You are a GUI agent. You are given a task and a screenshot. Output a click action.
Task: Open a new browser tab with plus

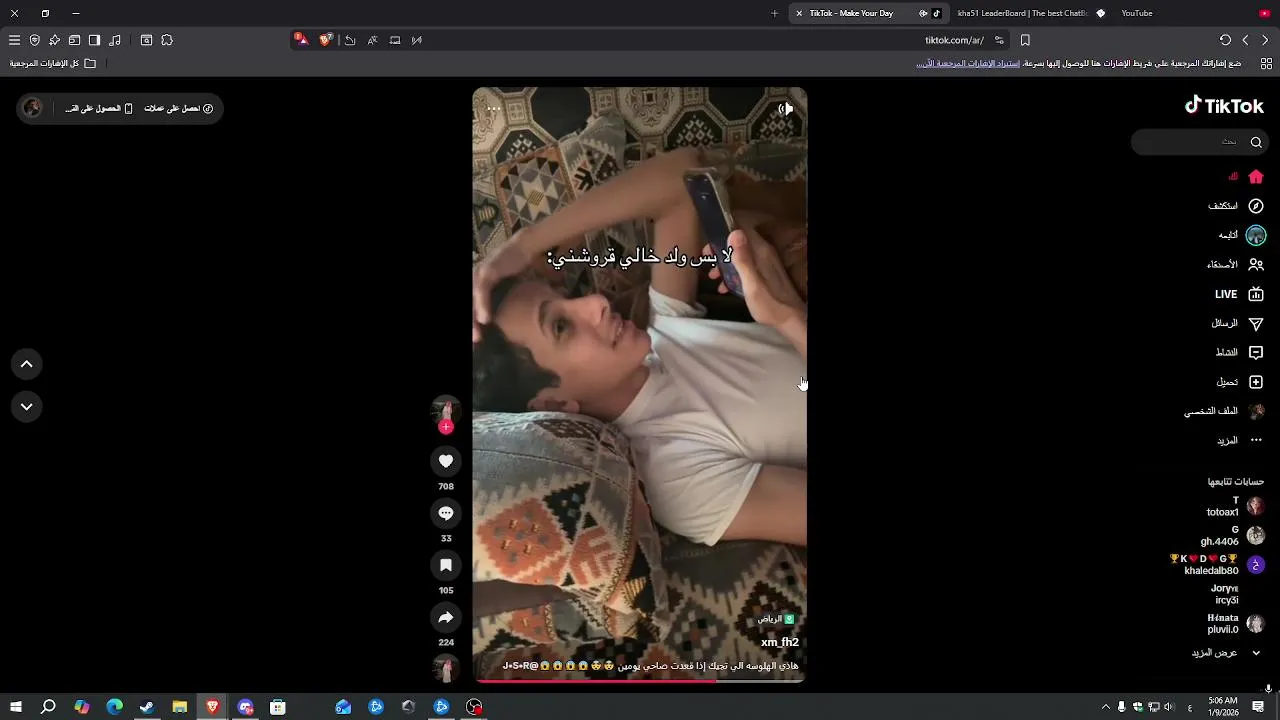tap(774, 13)
